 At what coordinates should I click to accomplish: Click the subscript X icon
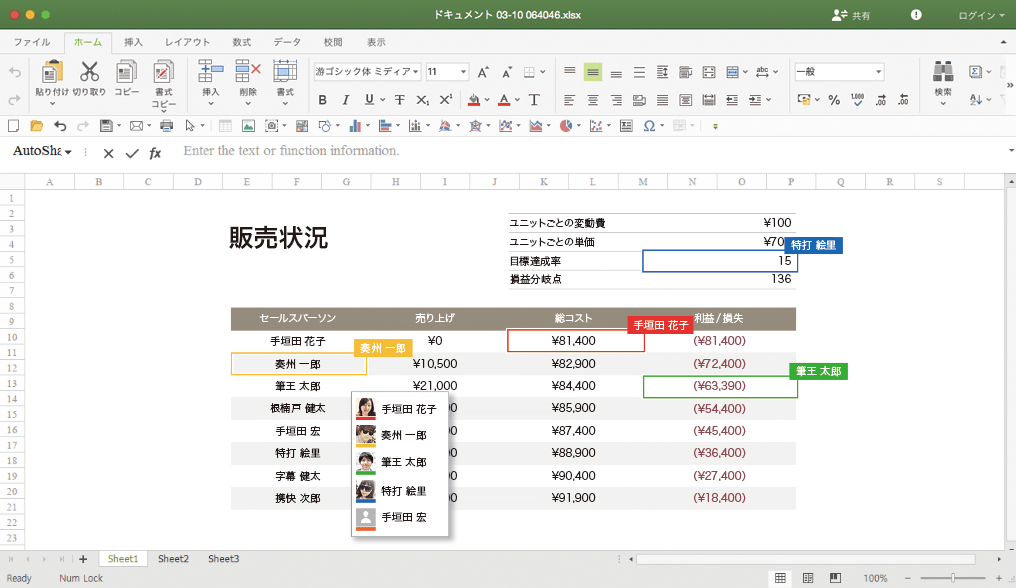pyautogui.click(x=422, y=100)
